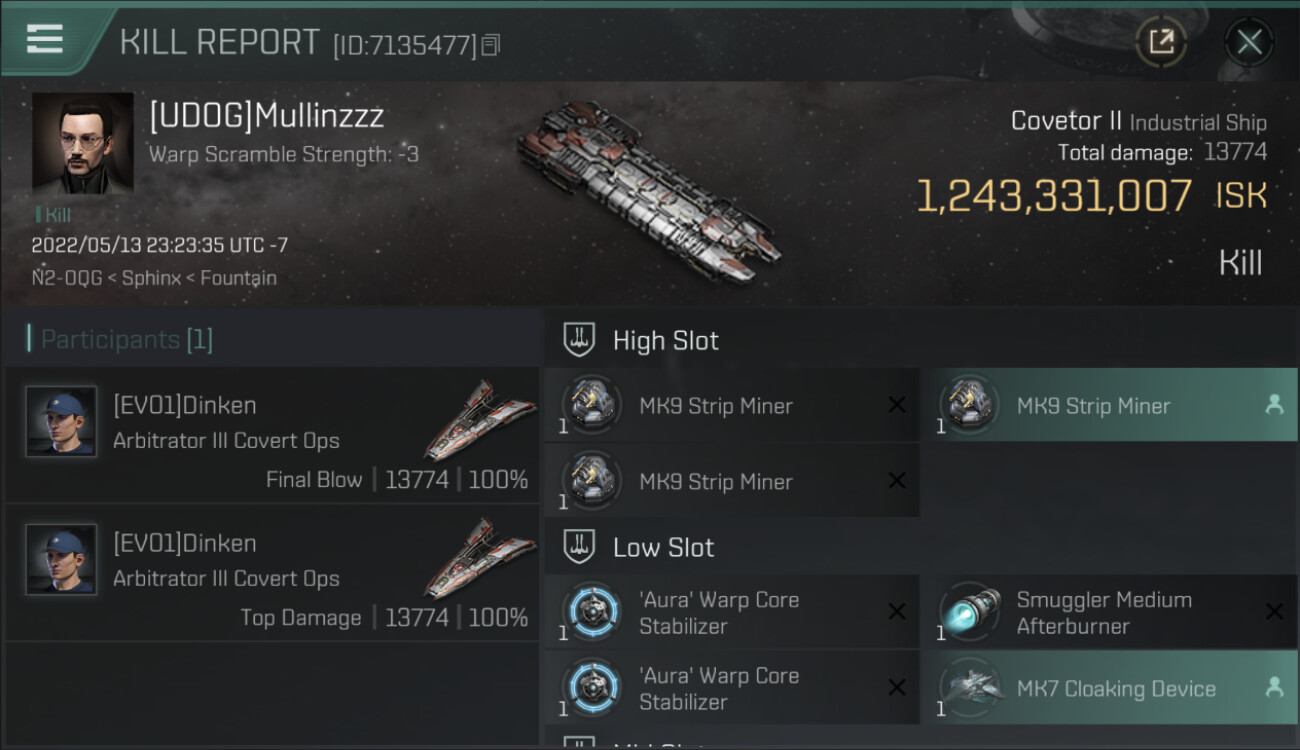
Task: Close the kill report window
Action: click(x=1249, y=42)
